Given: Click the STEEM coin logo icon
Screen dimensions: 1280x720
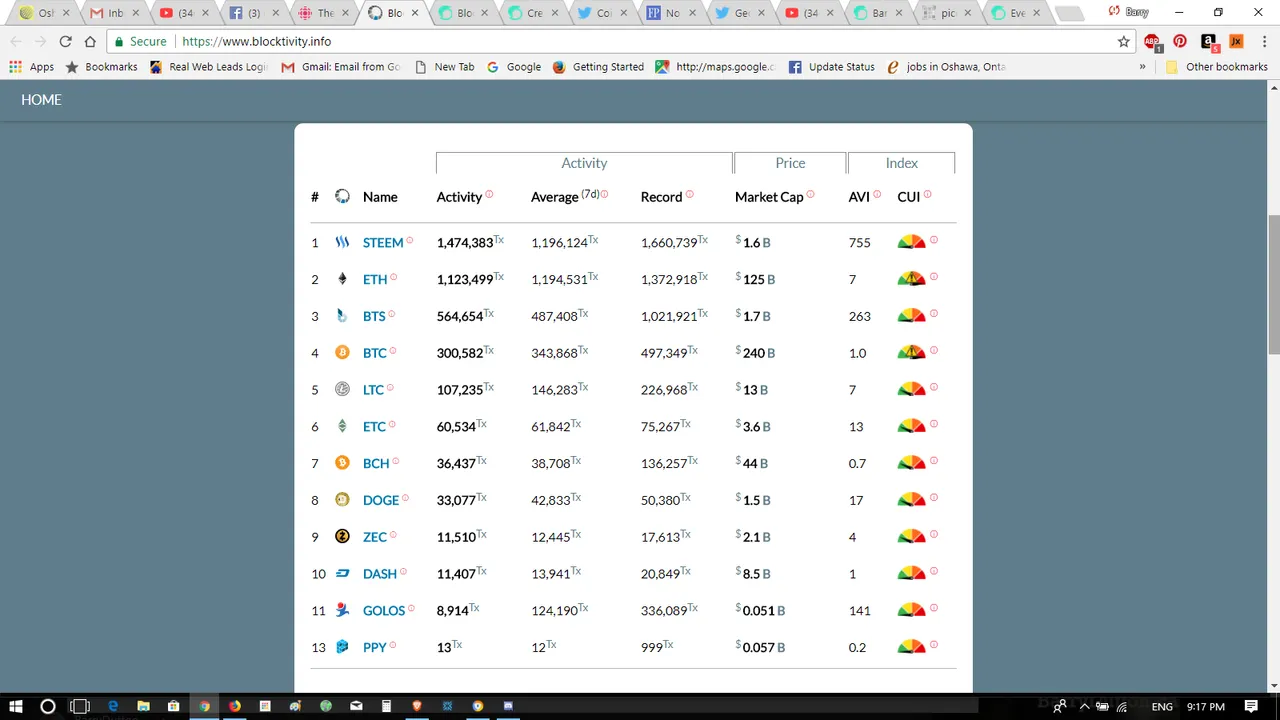Looking at the screenshot, I should pyautogui.click(x=342, y=242).
